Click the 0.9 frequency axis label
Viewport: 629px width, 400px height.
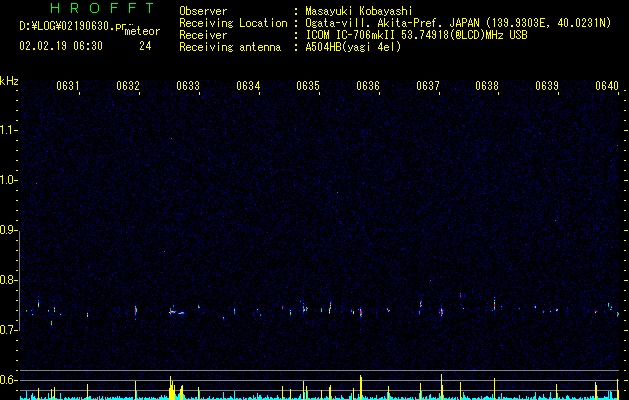coord(9,230)
